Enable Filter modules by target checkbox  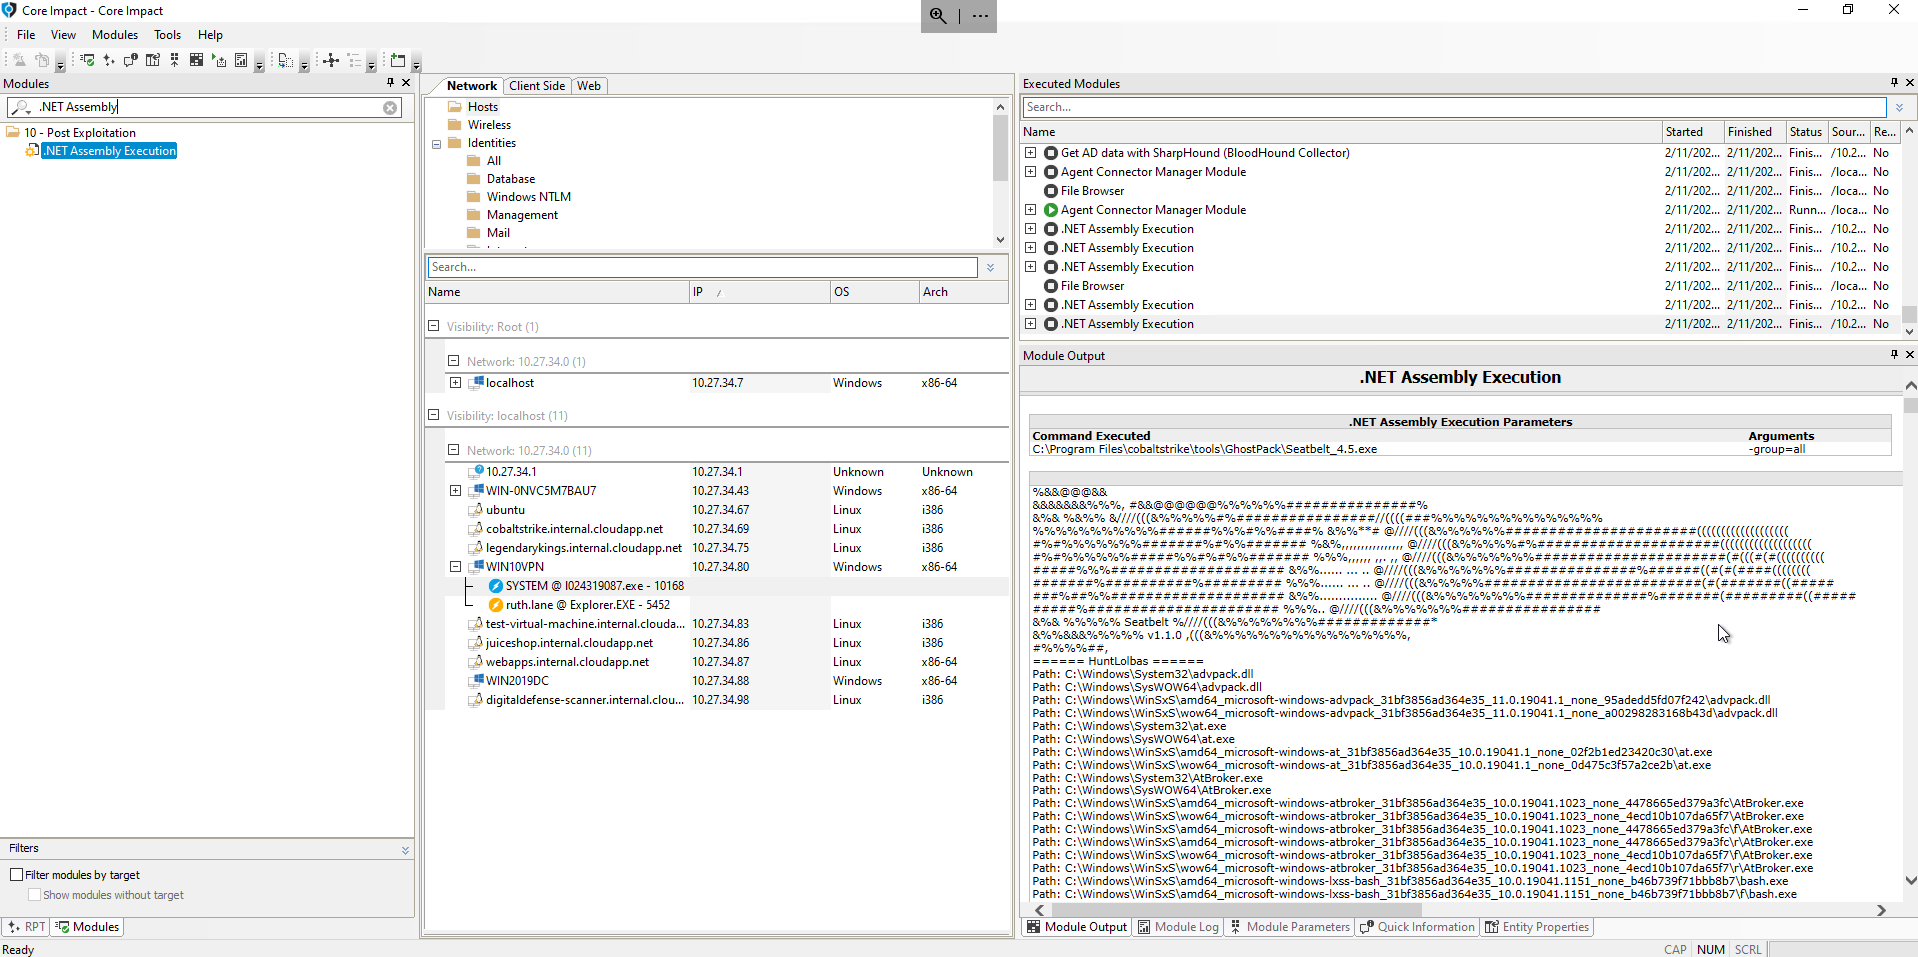16,875
